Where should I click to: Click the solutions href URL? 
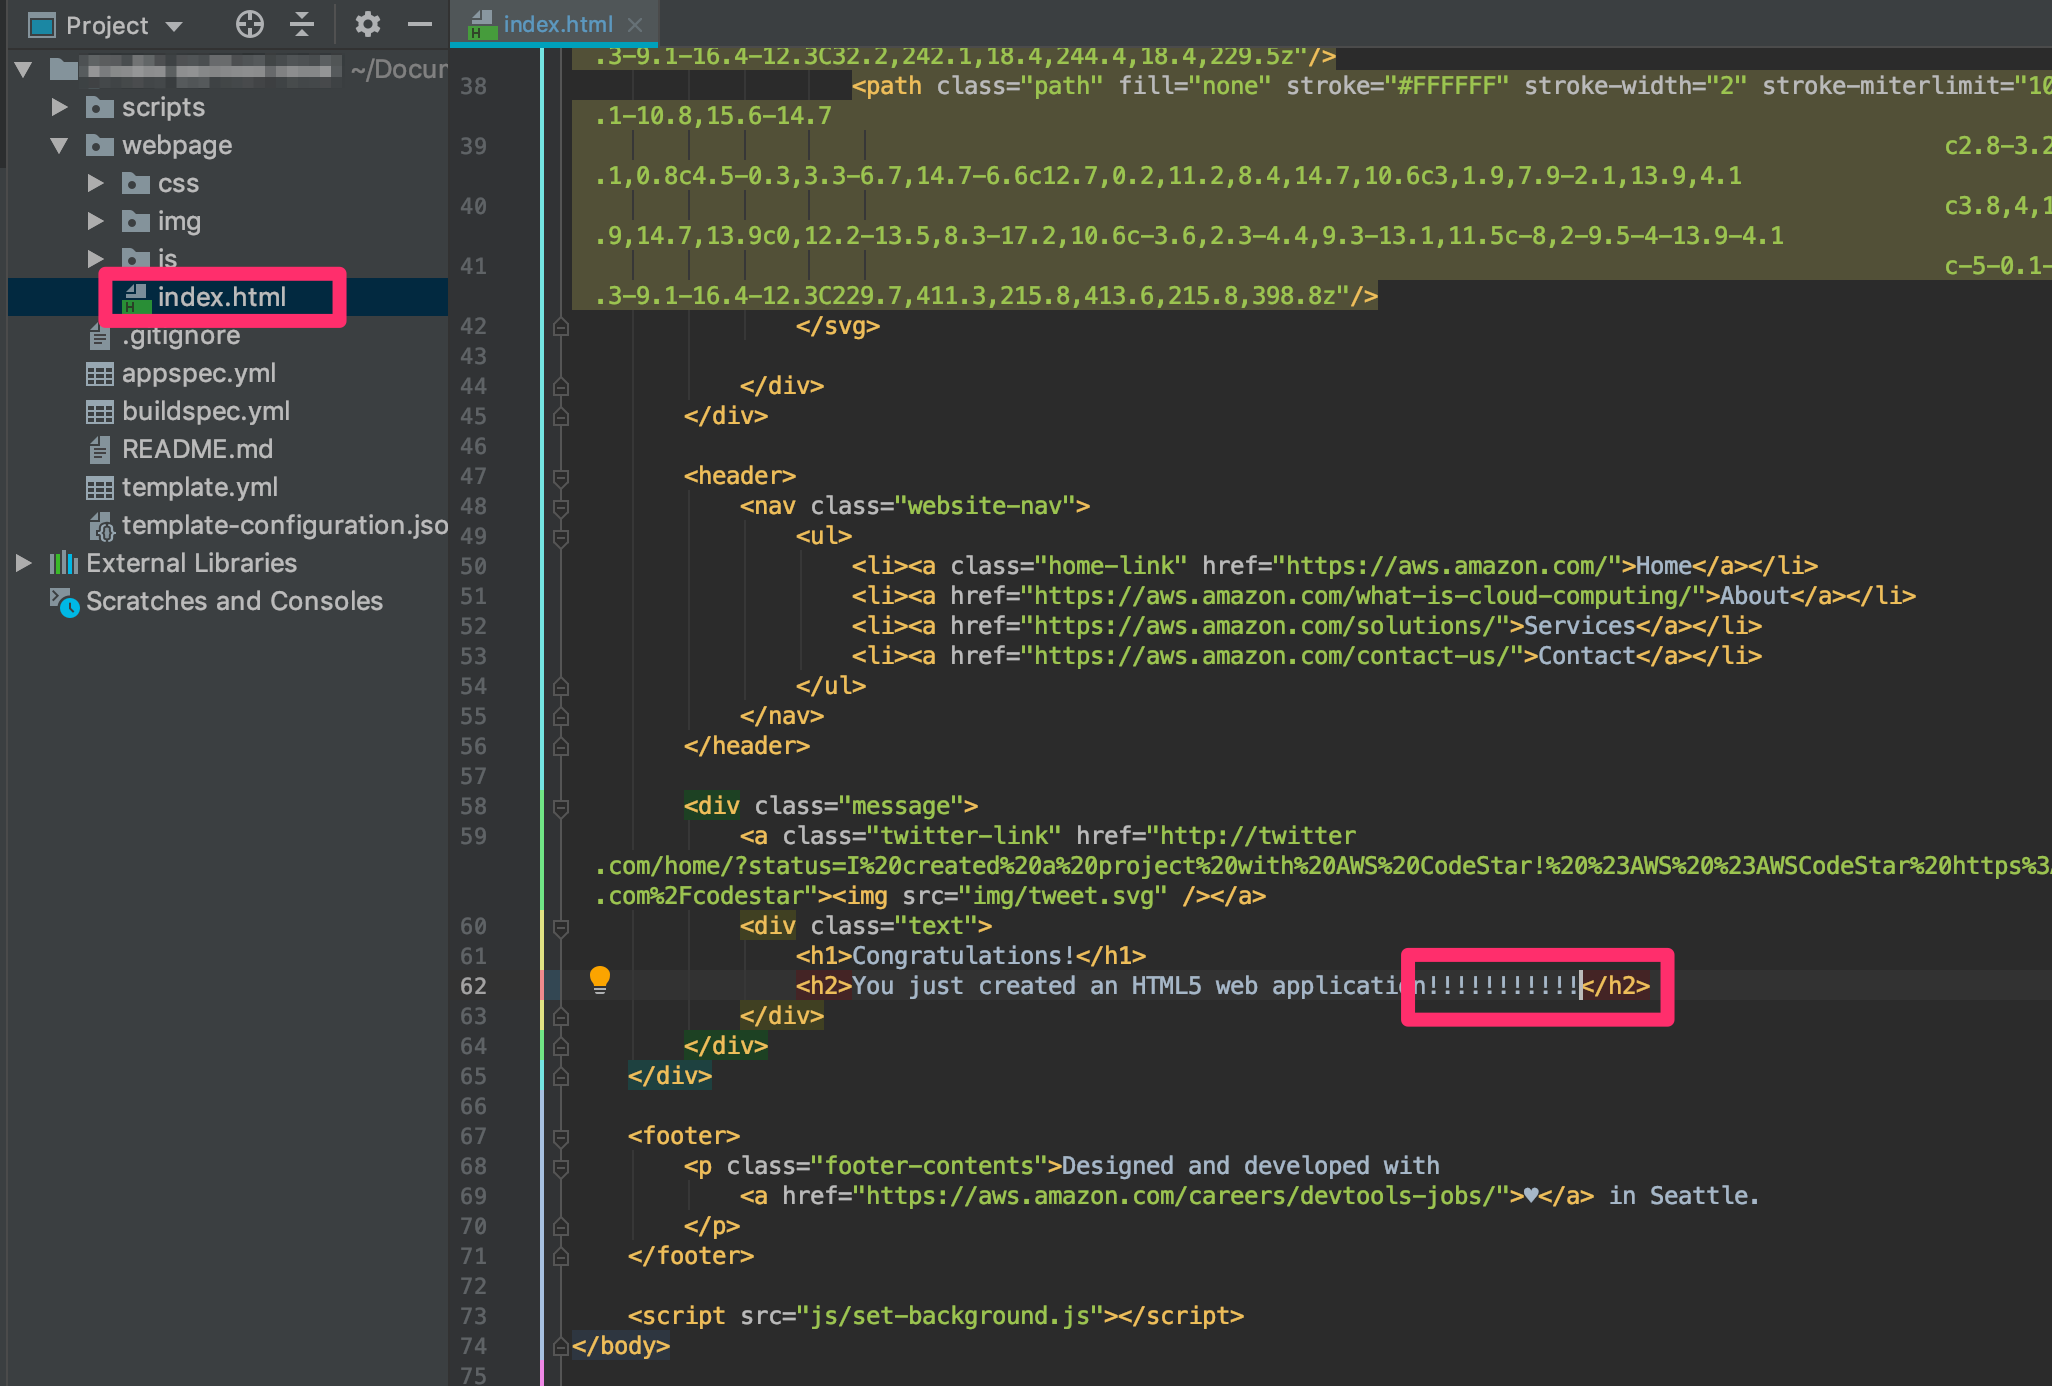pos(1270,626)
